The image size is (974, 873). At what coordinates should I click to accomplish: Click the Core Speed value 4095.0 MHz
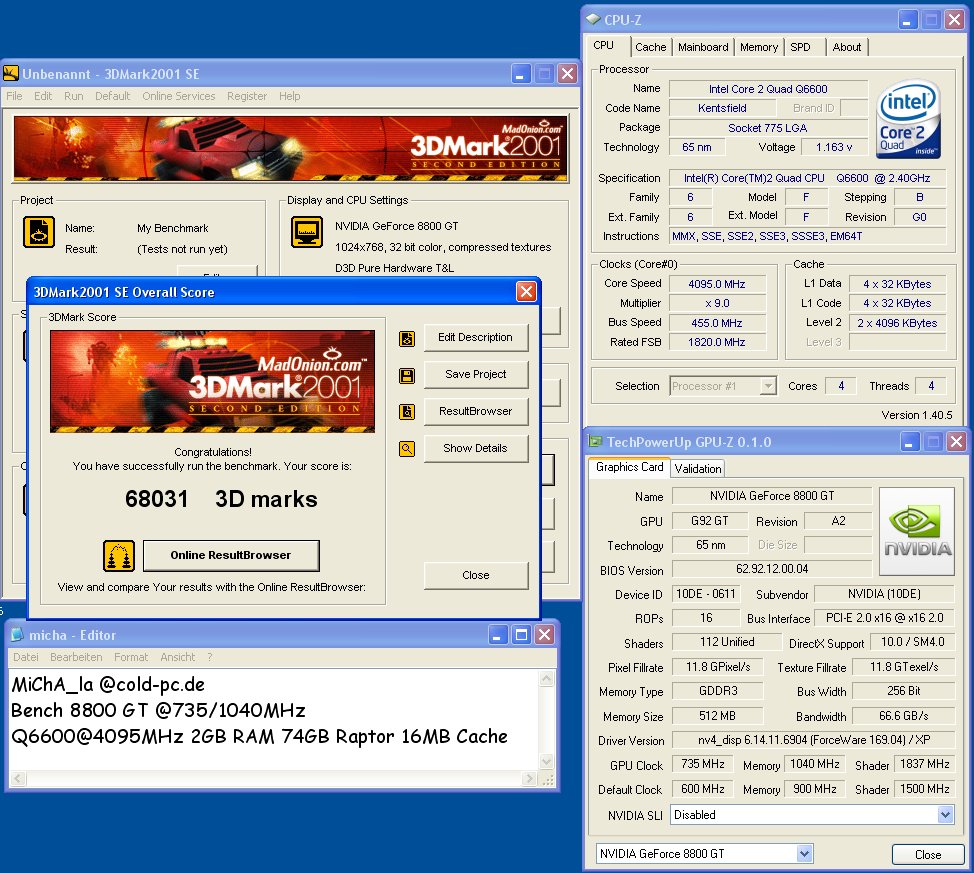pos(717,284)
